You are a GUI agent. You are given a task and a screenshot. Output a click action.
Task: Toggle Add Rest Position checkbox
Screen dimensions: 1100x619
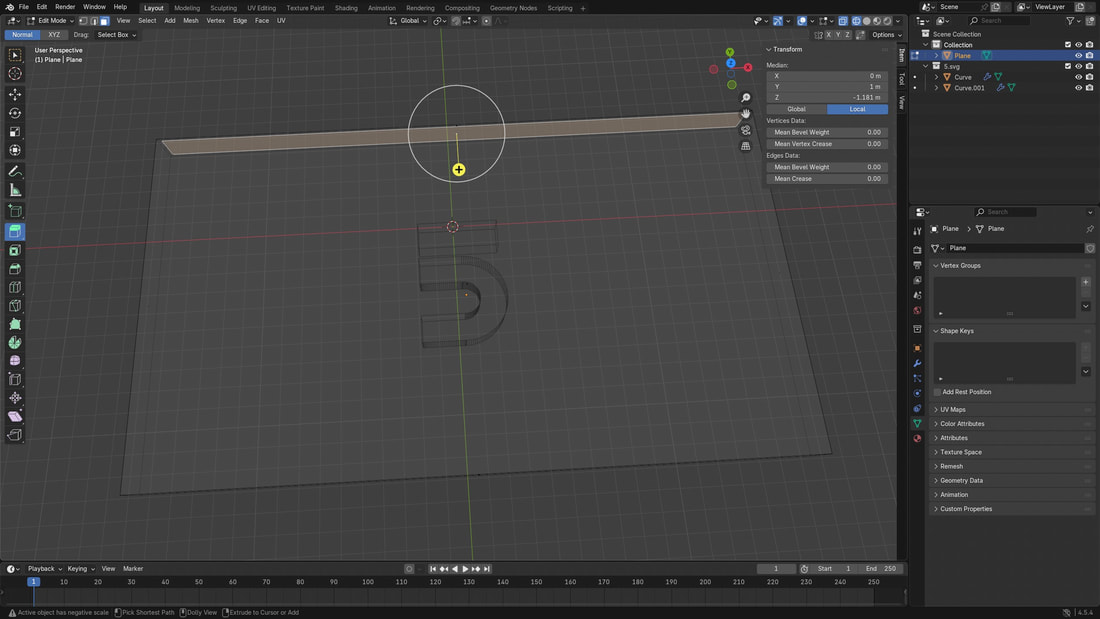click(x=937, y=392)
